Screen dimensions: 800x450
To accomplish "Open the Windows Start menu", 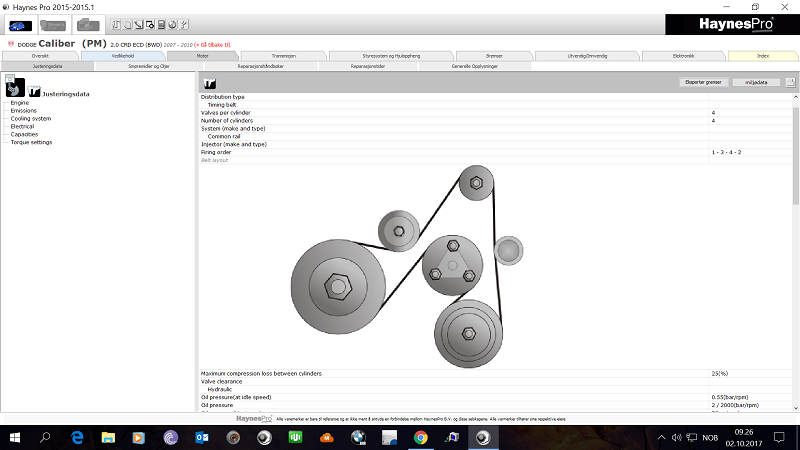I will pos(15,437).
